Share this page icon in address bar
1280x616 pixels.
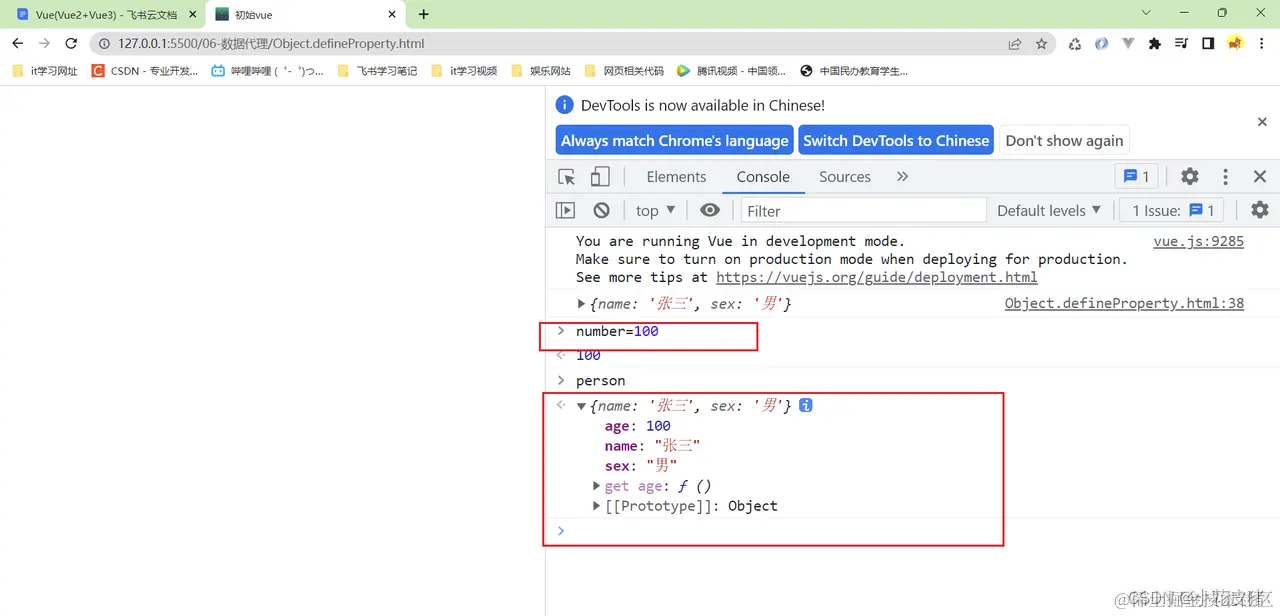click(x=1015, y=44)
